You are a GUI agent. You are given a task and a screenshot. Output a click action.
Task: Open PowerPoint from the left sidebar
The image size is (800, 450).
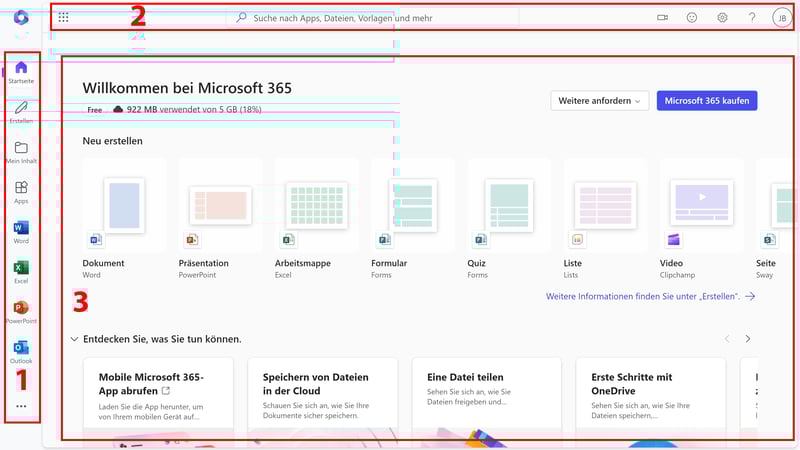click(x=21, y=310)
